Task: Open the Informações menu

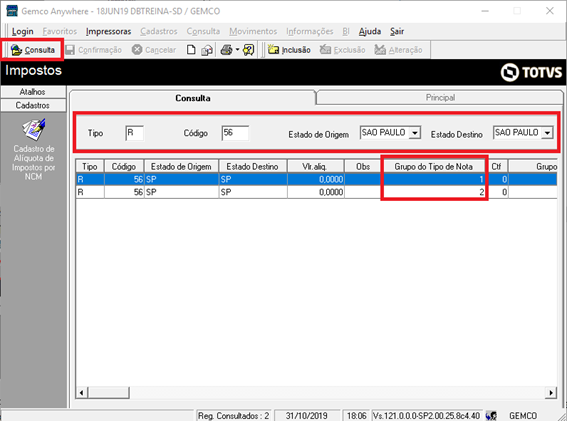Action: (x=310, y=31)
